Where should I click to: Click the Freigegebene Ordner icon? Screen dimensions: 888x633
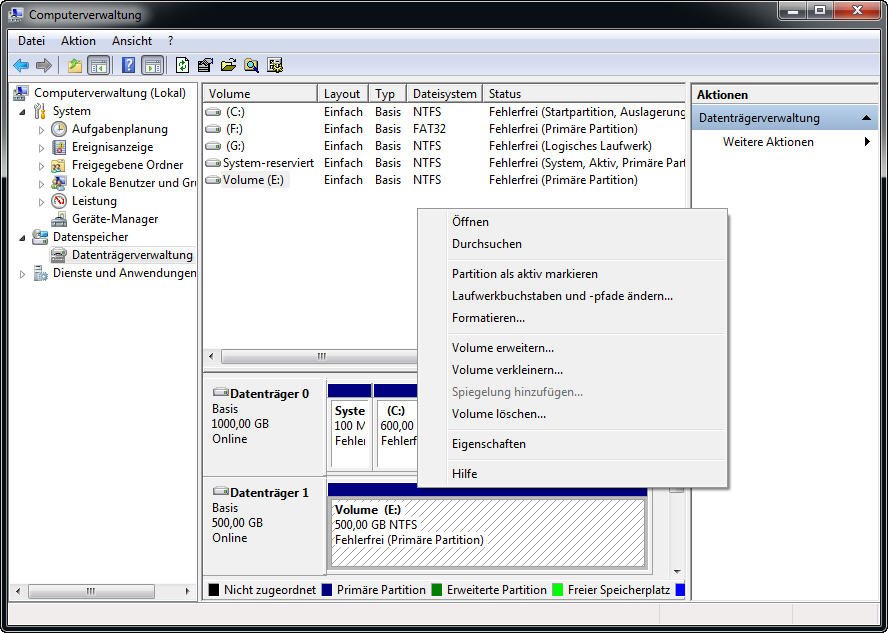coord(59,165)
